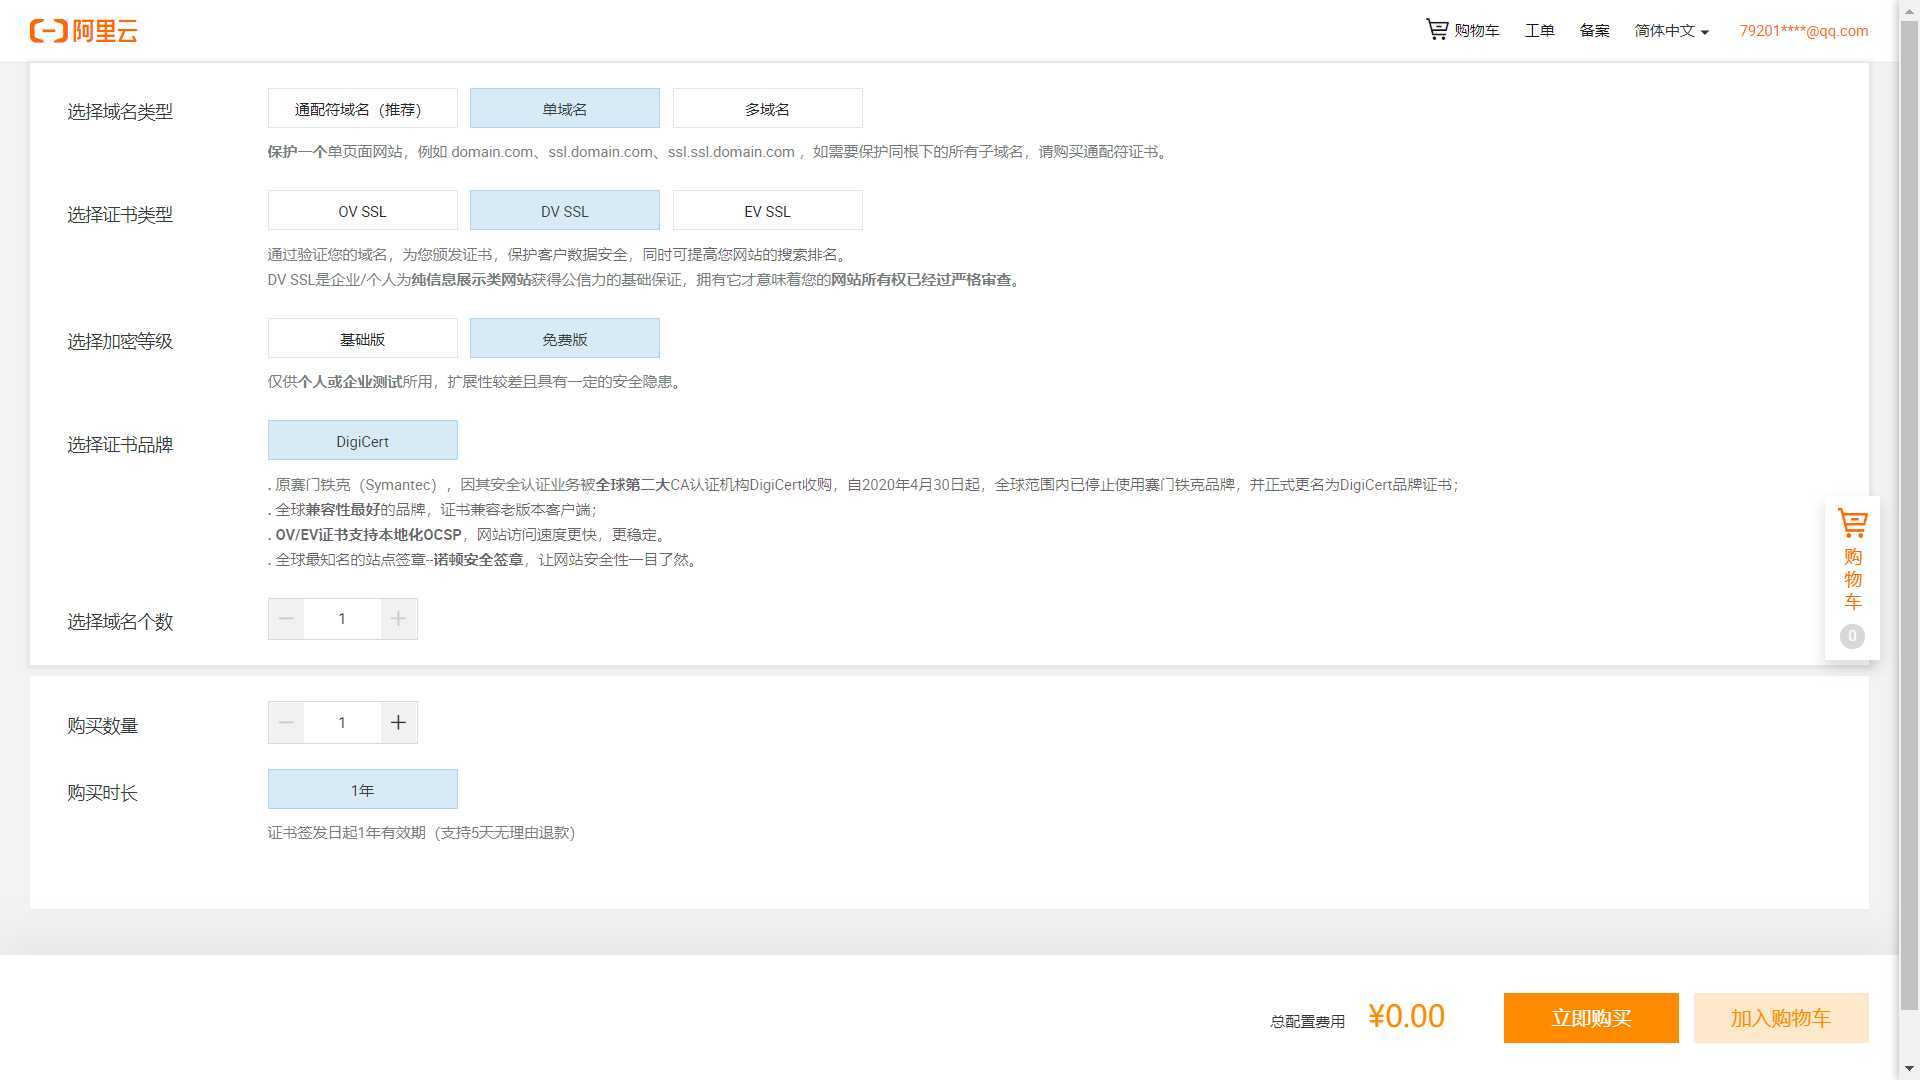Select 1年 purchase duration
Image resolution: width=1920 pixels, height=1080 pixels.
coord(362,789)
